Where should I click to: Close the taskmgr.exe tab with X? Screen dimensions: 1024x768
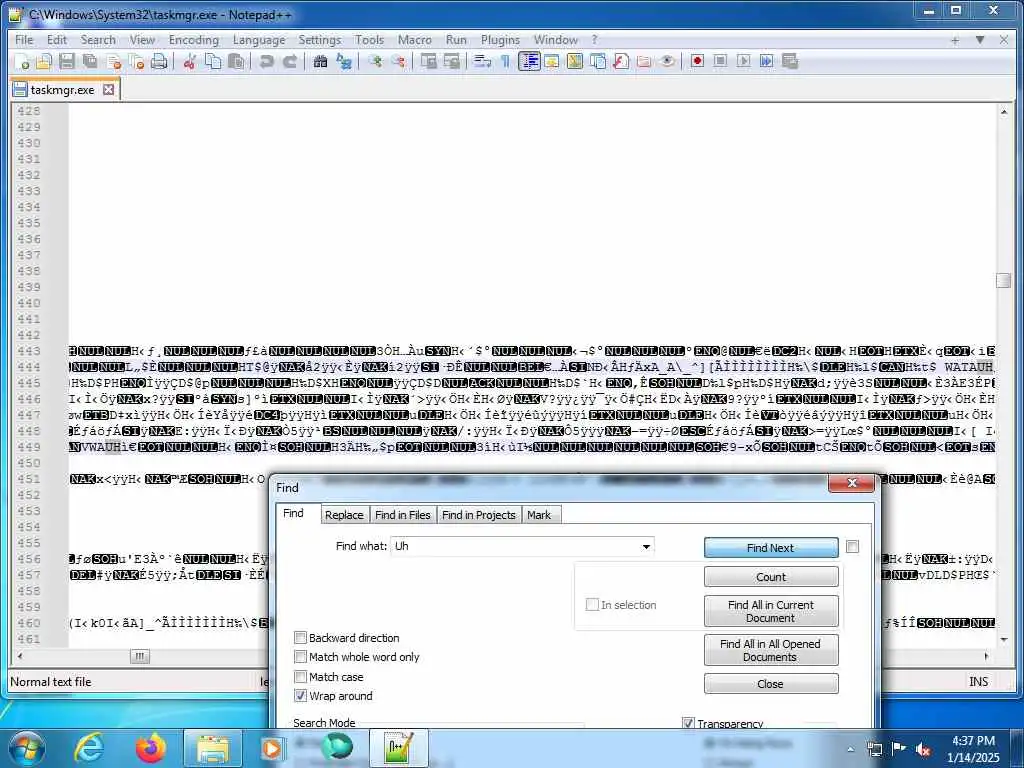(108, 89)
